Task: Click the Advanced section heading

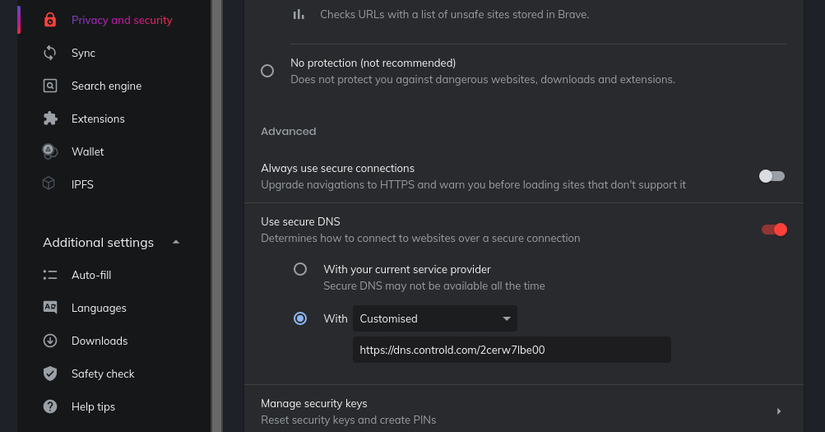Action: (288, 132)
